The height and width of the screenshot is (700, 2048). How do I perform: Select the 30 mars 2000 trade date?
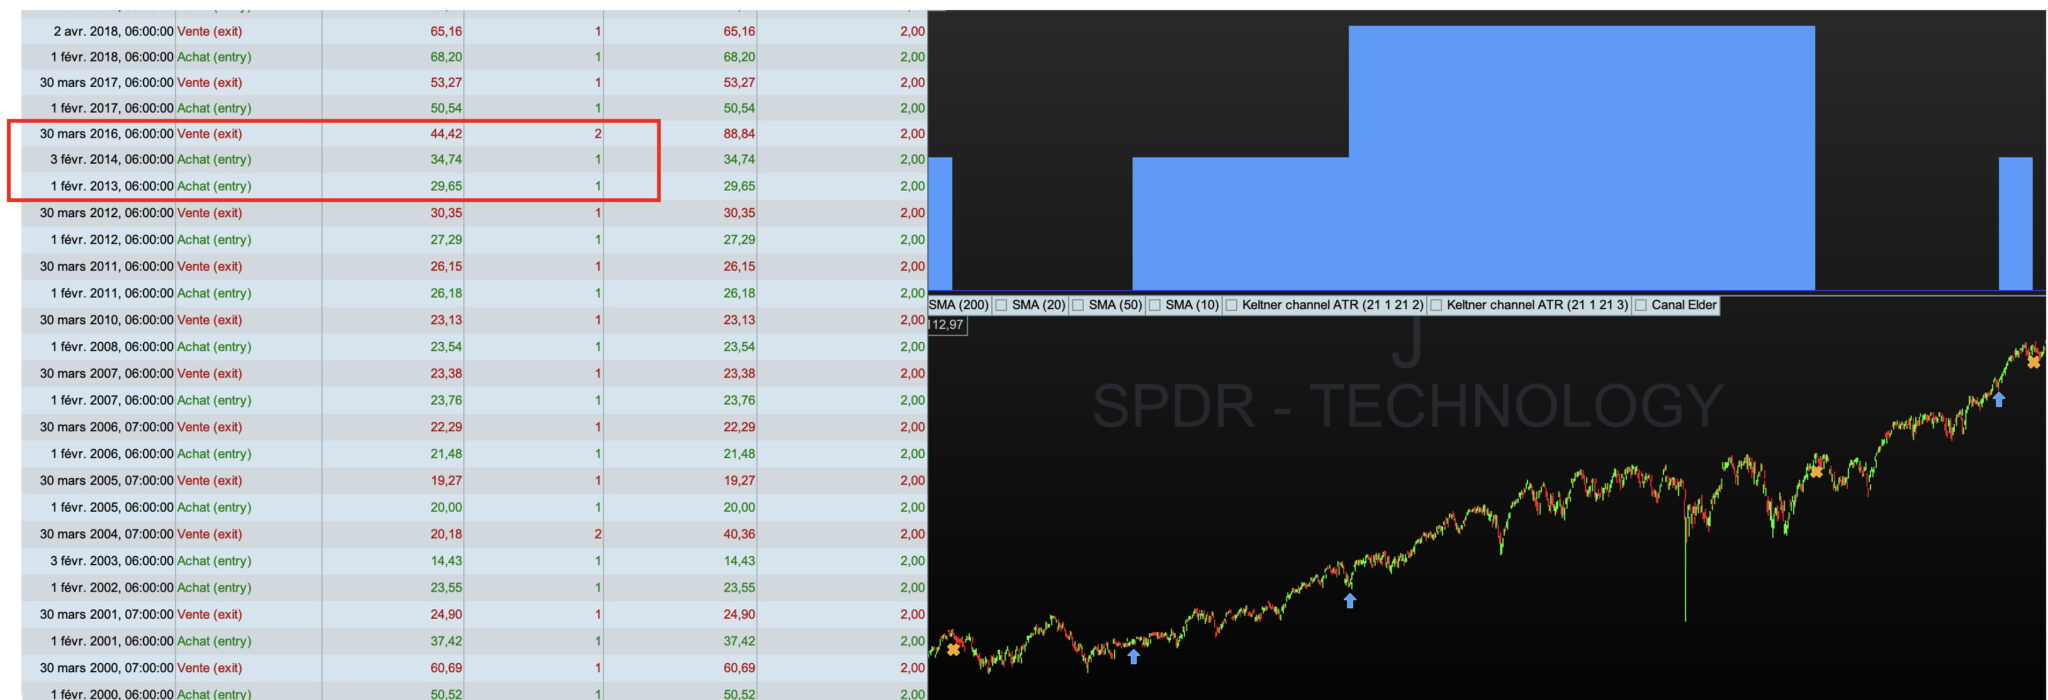[107, 668]
